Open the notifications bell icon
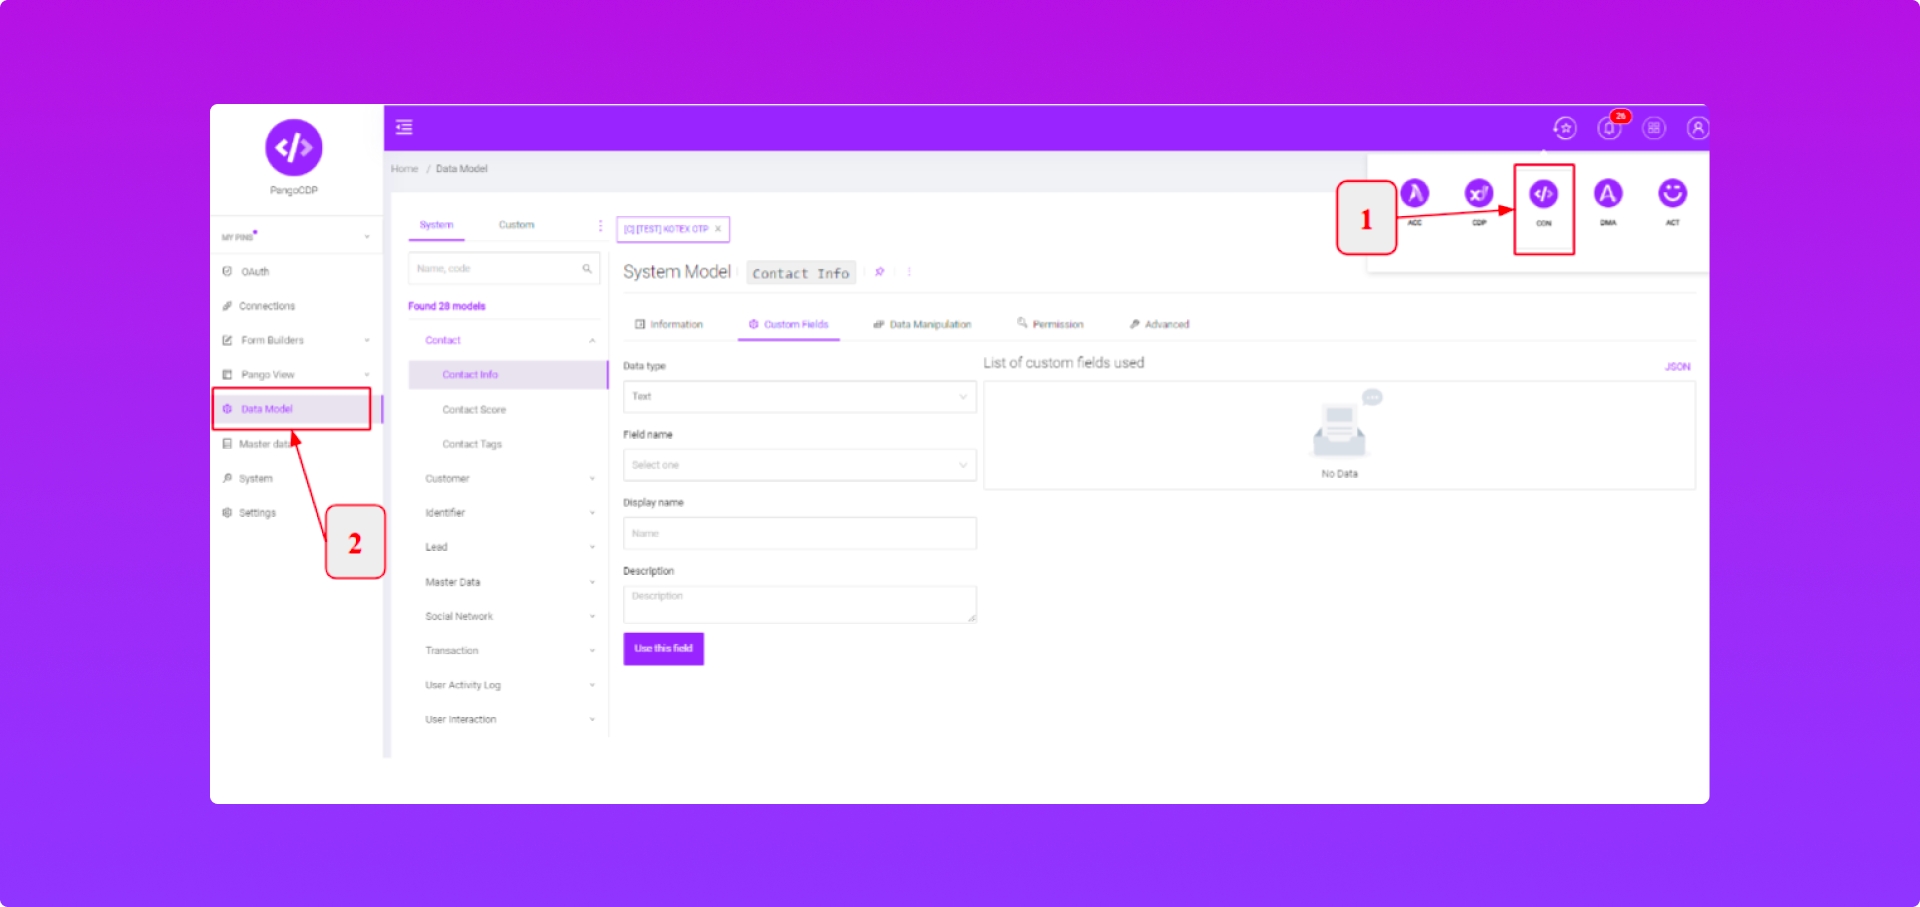1920x907 pixels. click(x=1609, y=128)
